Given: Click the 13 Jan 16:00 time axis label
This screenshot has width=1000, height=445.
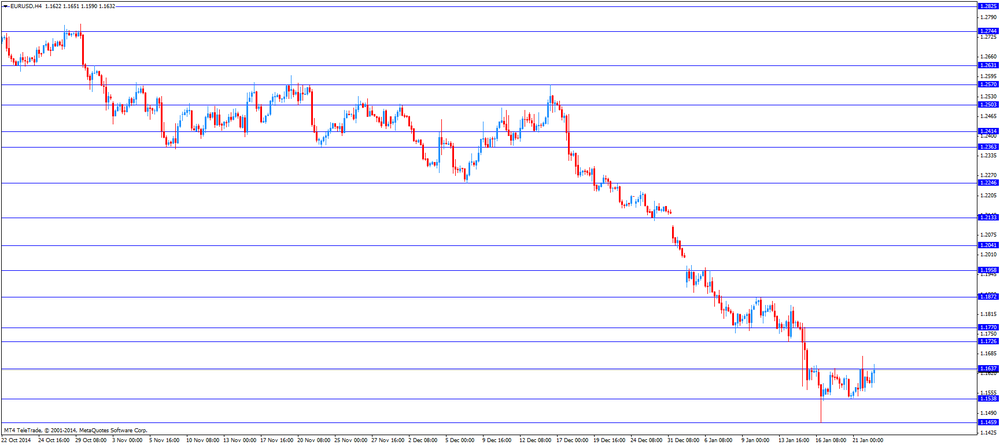Looking at the screenshot, I should click(x=793, y=440).
